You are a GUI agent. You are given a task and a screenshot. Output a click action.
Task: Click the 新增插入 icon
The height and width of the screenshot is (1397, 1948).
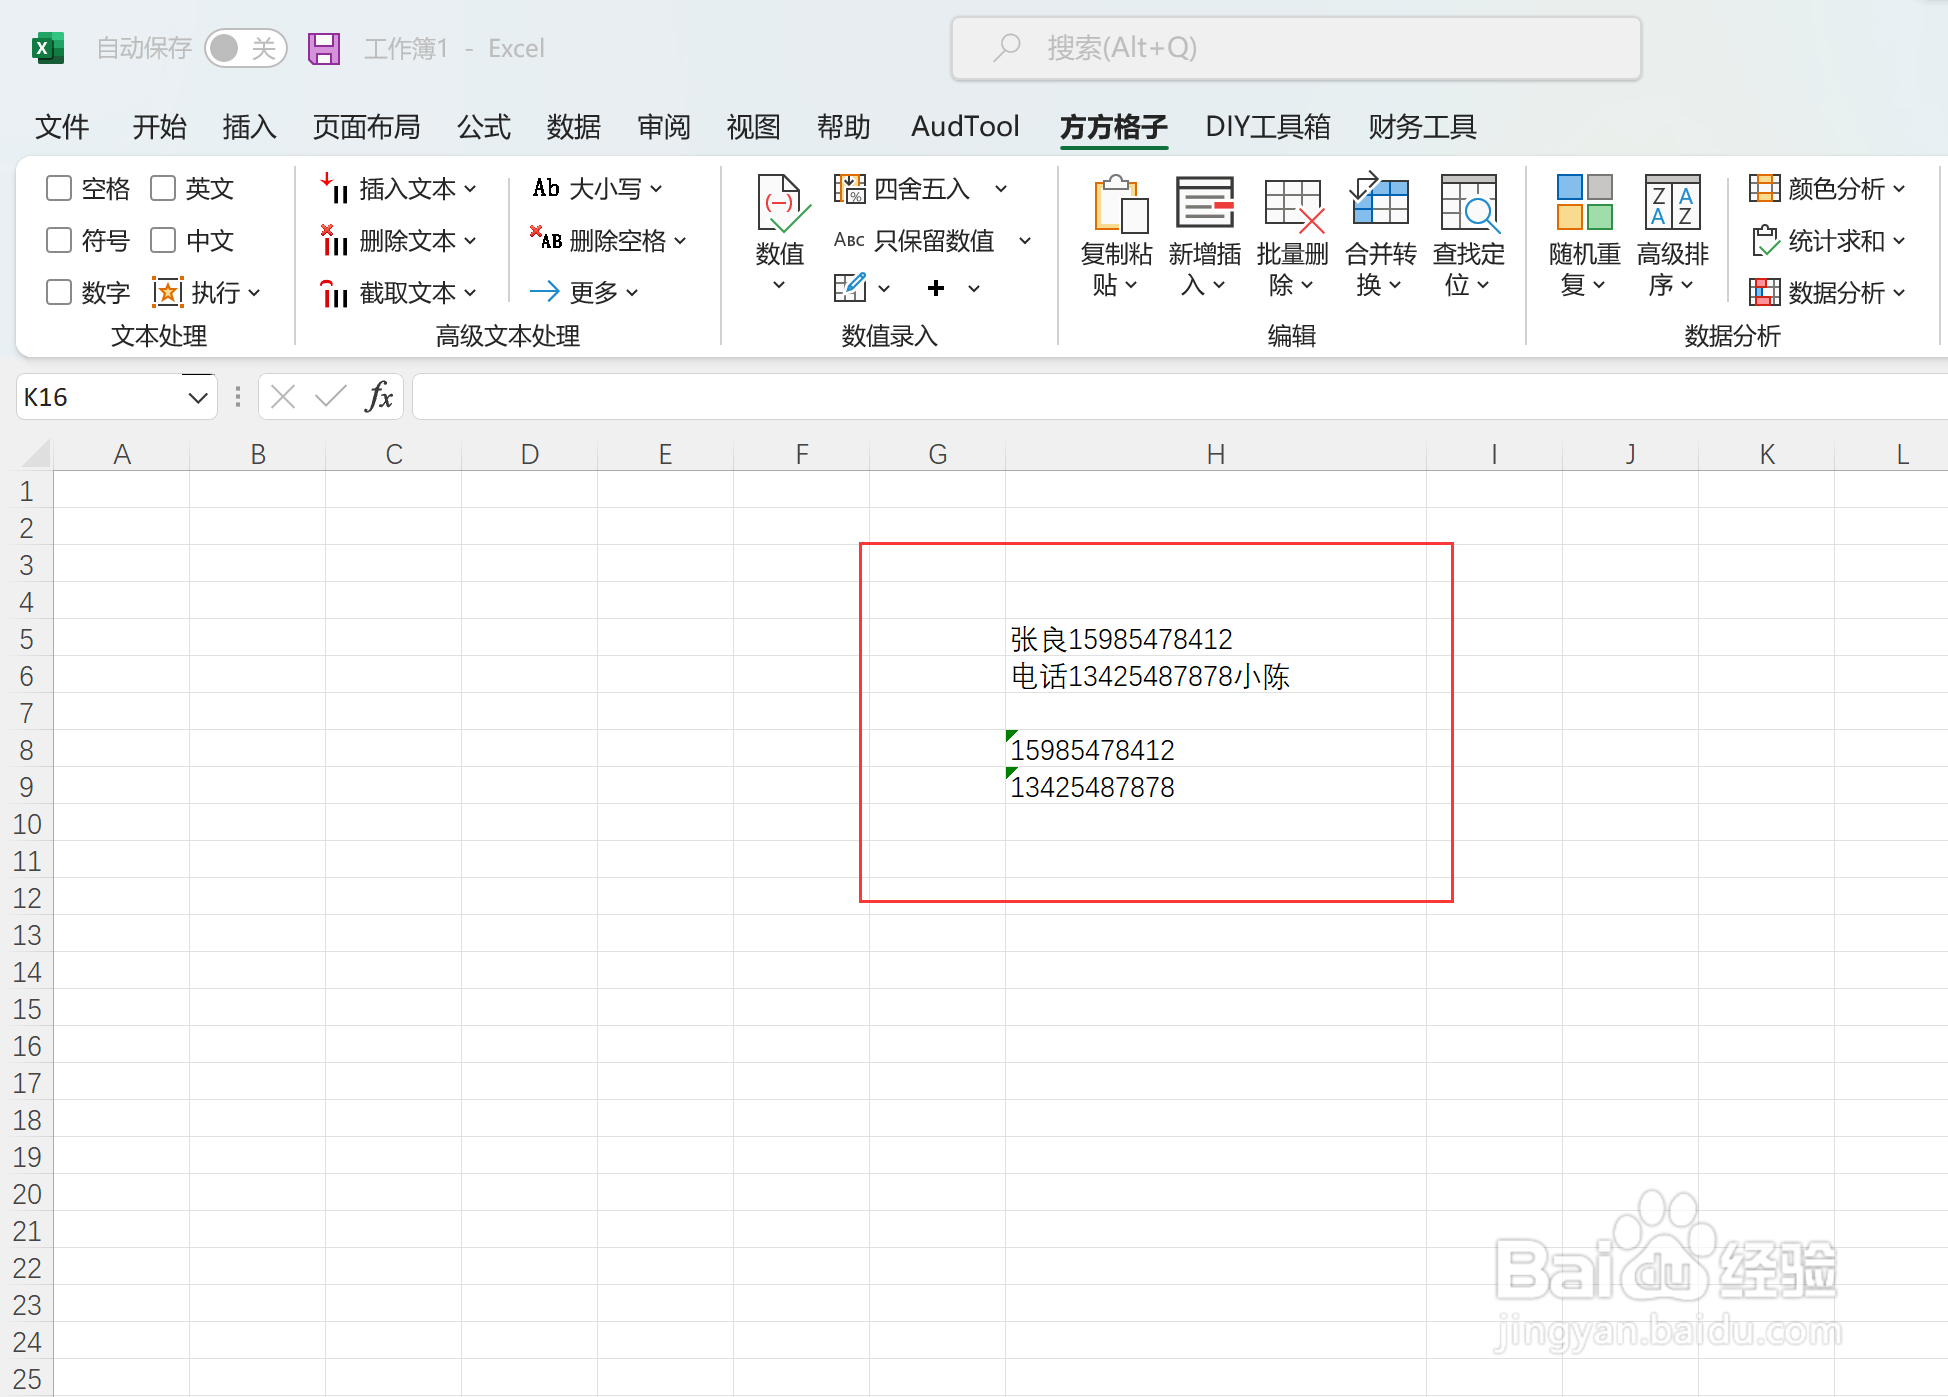coord(1205,203)
